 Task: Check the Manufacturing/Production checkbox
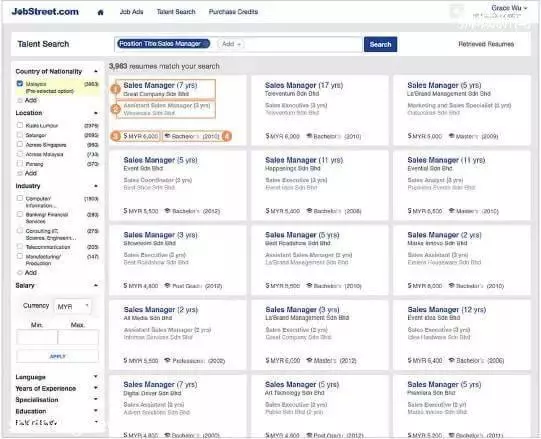tap(20, 256)
